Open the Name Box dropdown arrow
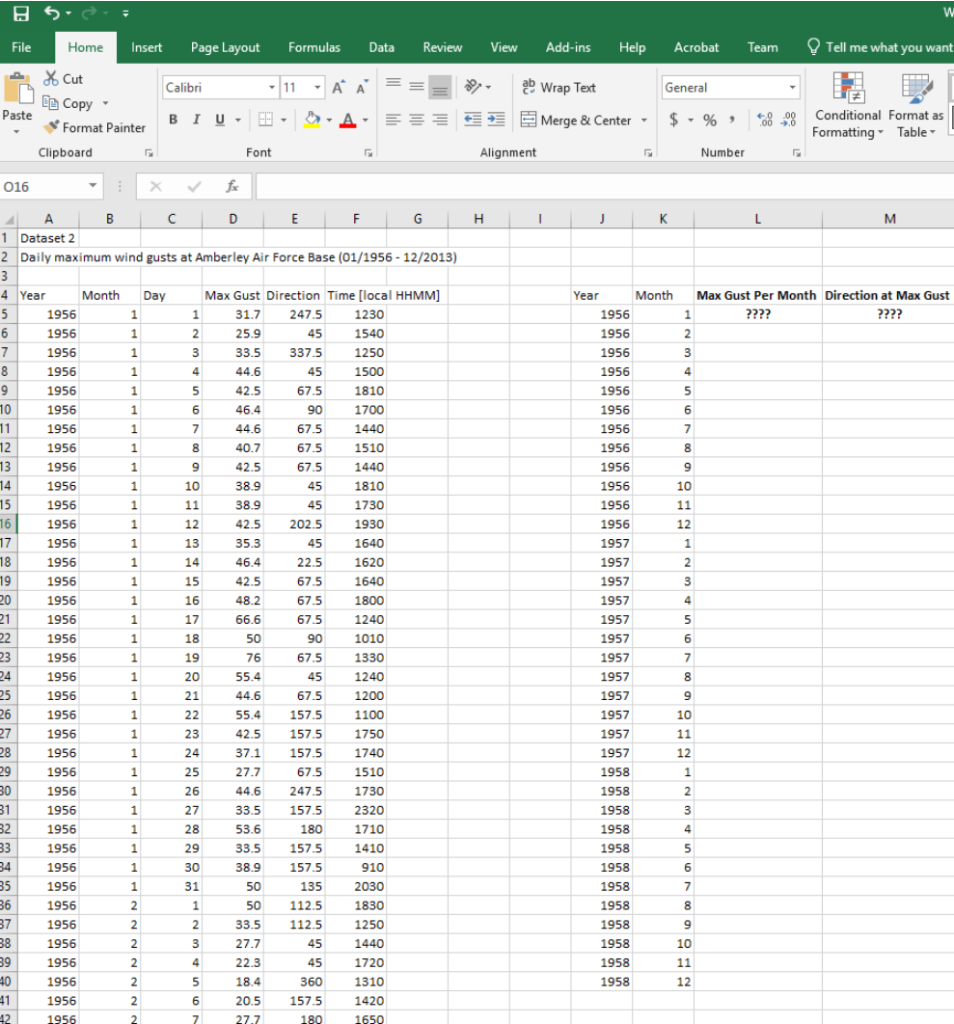The image size is (954, 1024). point(93,186)
